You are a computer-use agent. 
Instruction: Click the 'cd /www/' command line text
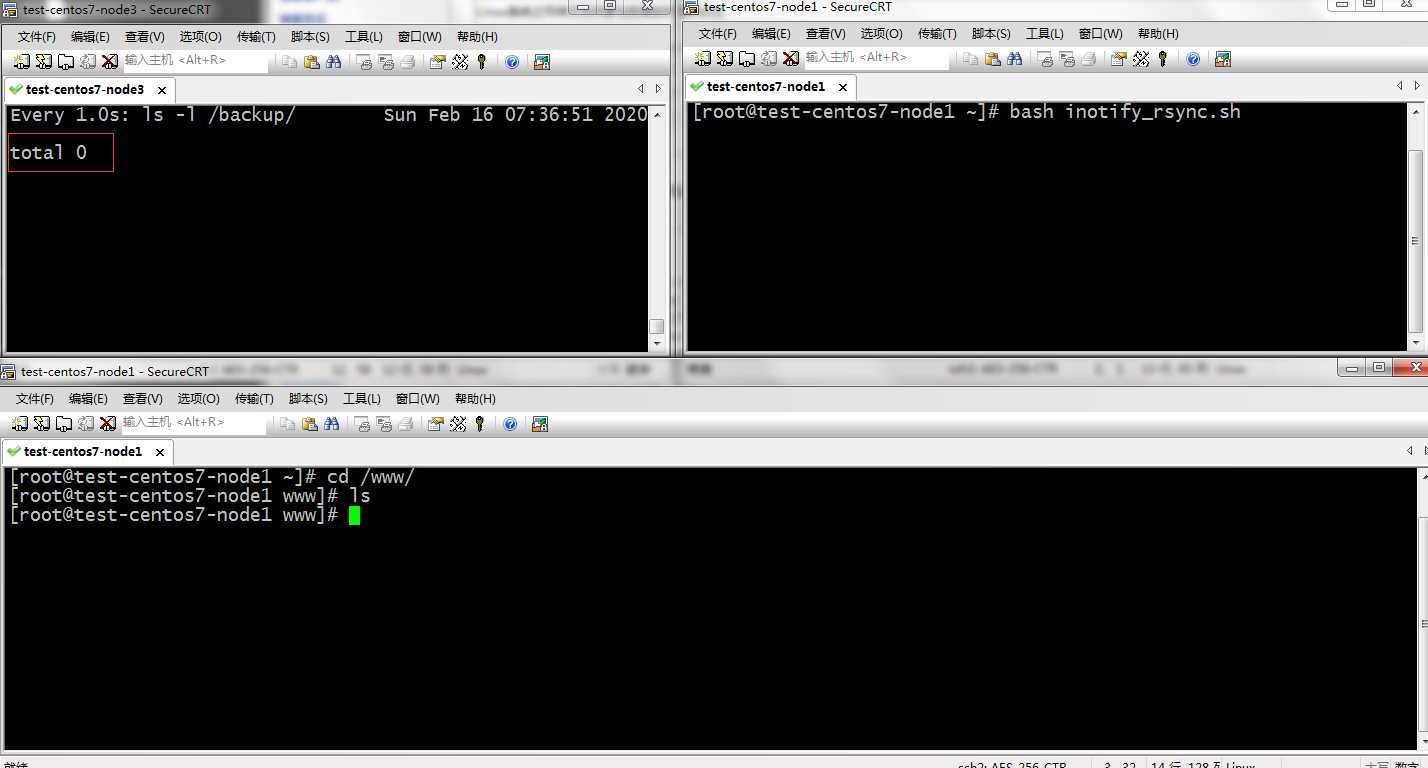coord(371,477)
